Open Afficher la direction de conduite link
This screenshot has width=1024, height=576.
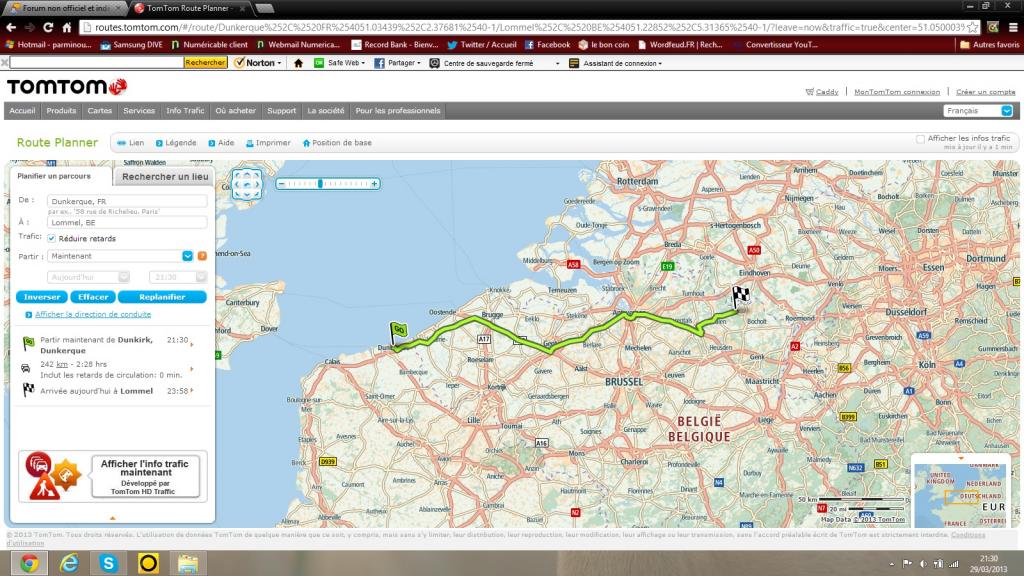tap(93, 314)
